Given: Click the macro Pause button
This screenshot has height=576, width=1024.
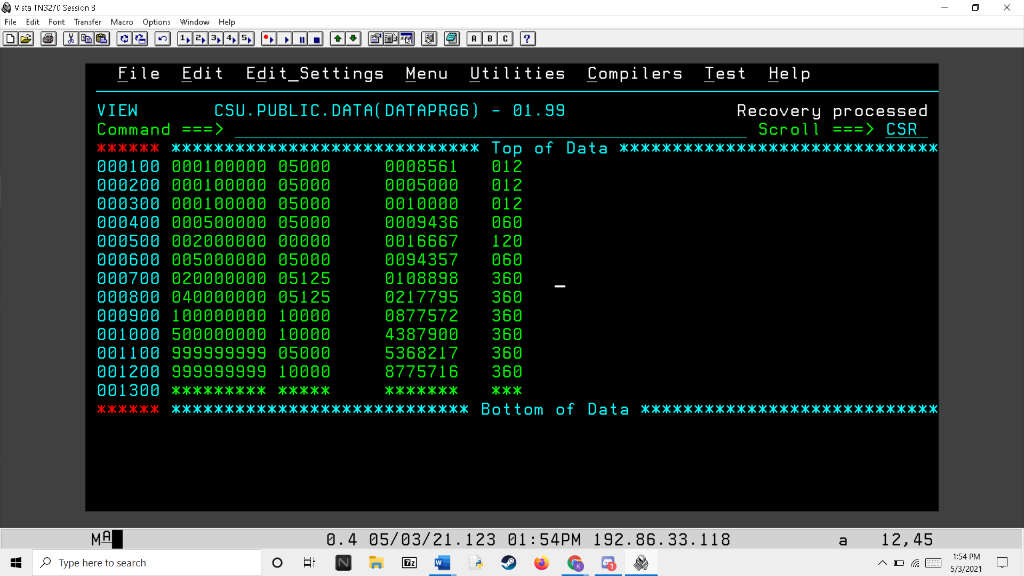Looking at the screenshot, I should pyautogui.click(x=301, y=39).
